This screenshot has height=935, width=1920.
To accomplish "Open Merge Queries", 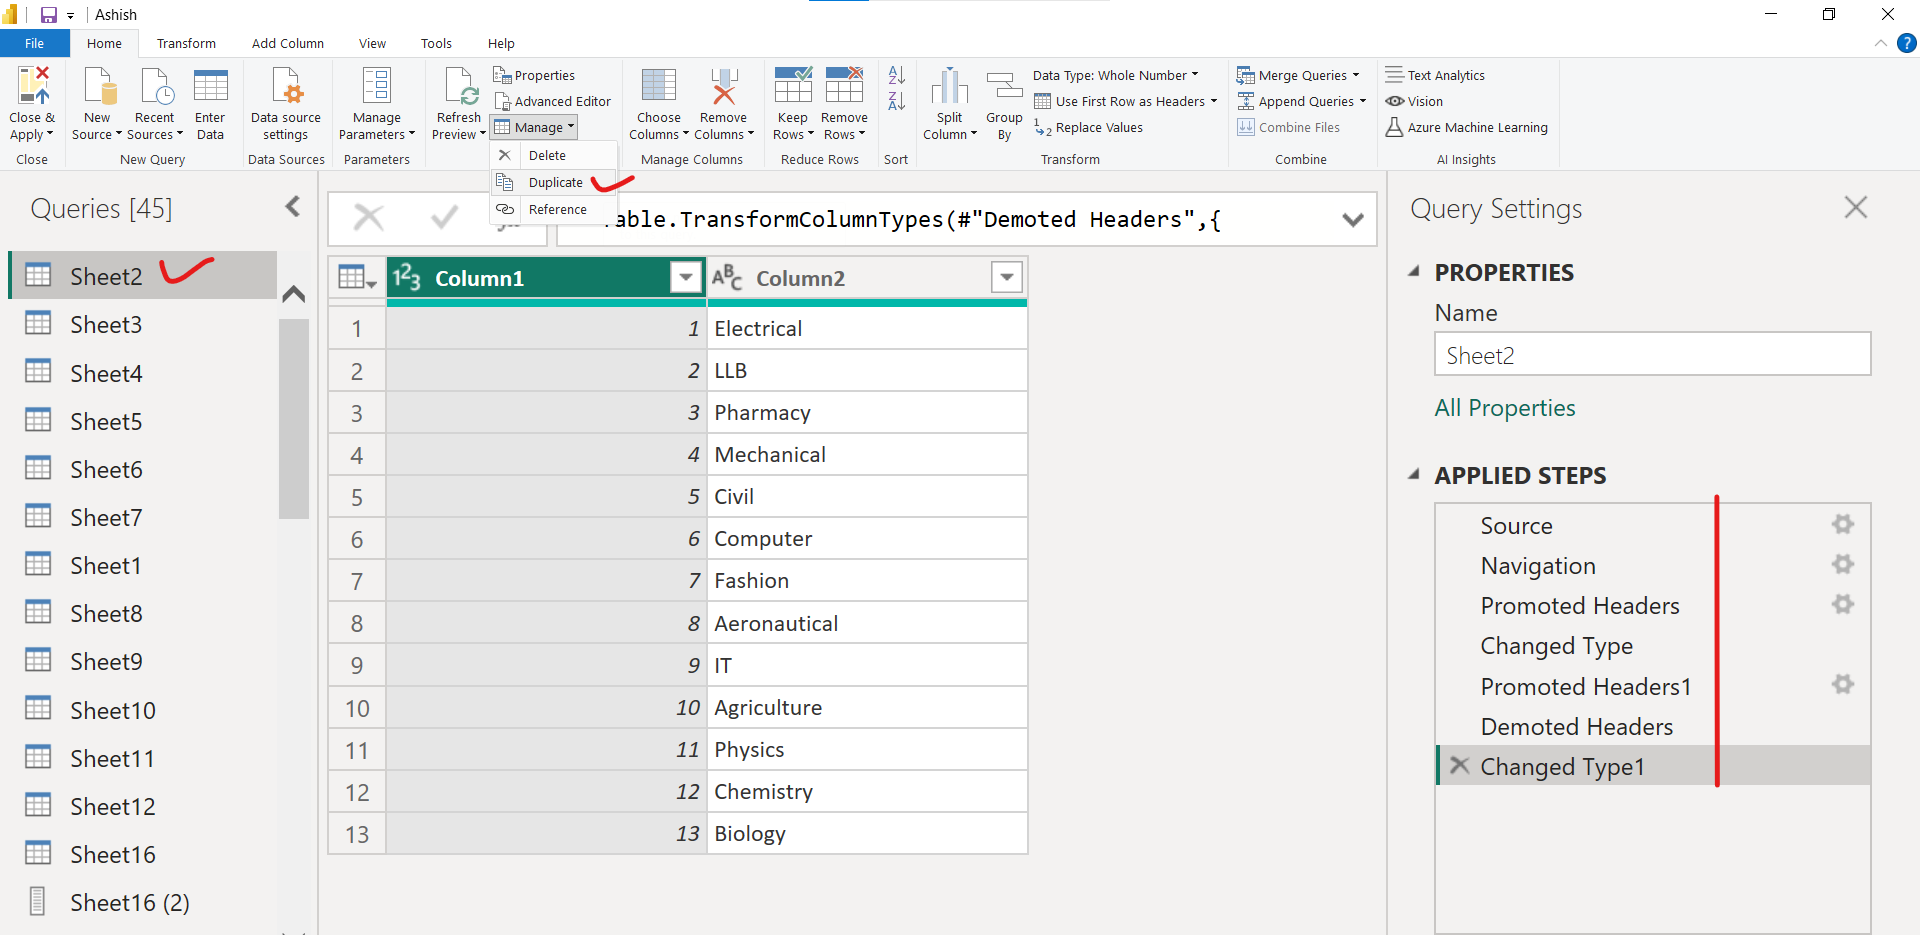I will [1297, 75].
